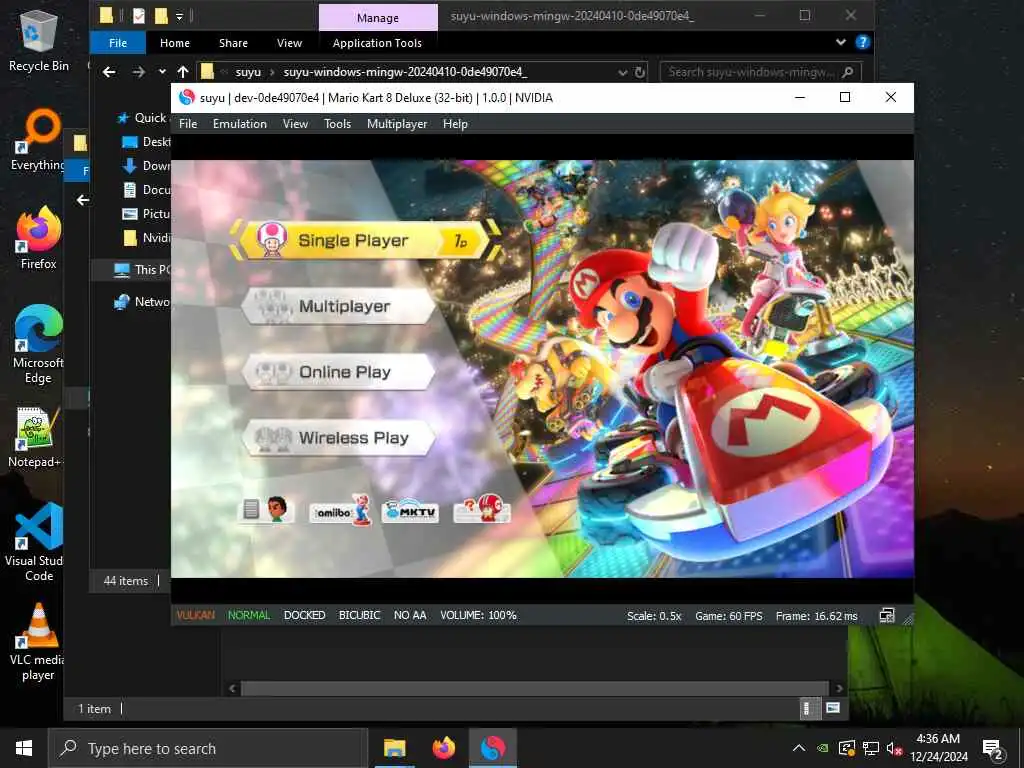Select the Single Player game mode
The width and height of the screenshot is (1024, 768).
pos(364,240)
